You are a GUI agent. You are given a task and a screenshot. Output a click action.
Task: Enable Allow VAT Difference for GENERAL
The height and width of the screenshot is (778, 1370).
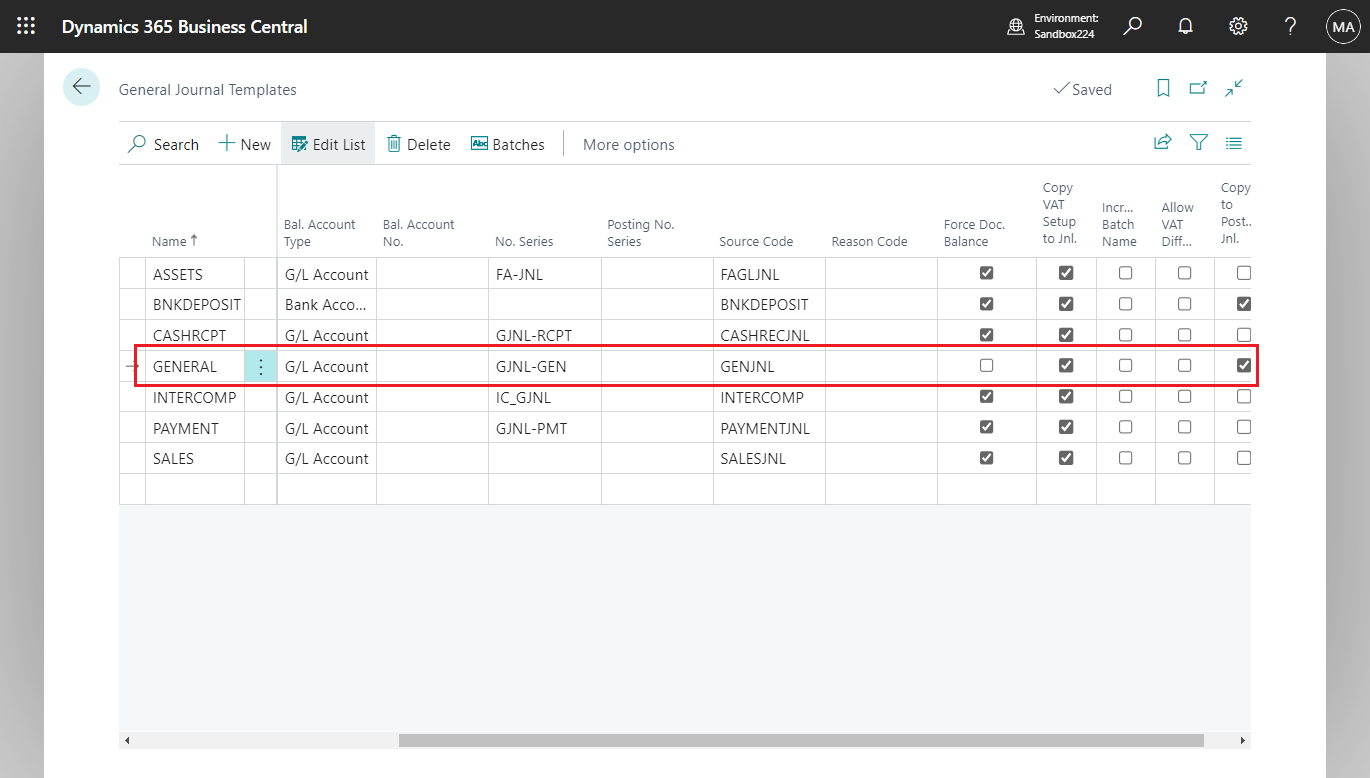(1185, 365)
